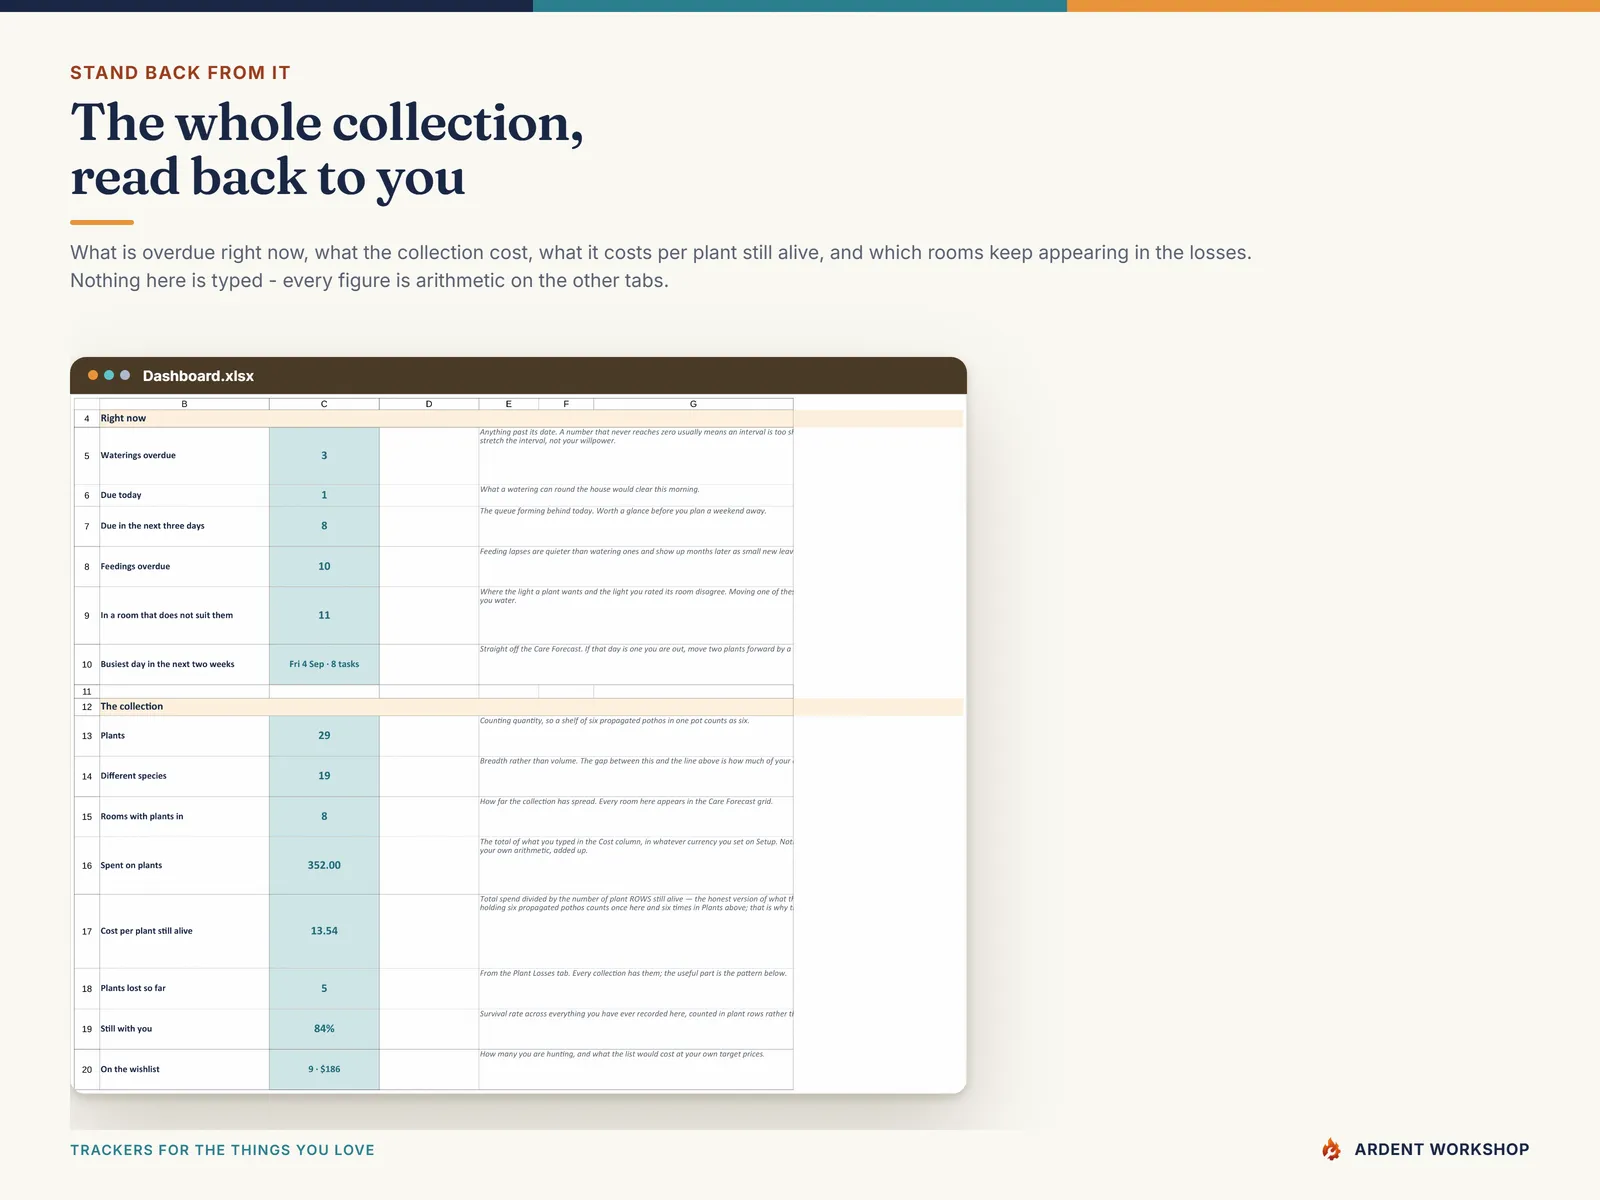The width and height of the screenshot is (1600, 1200).
Task: Click the Due today value 1
Action: tap(324, 495)
